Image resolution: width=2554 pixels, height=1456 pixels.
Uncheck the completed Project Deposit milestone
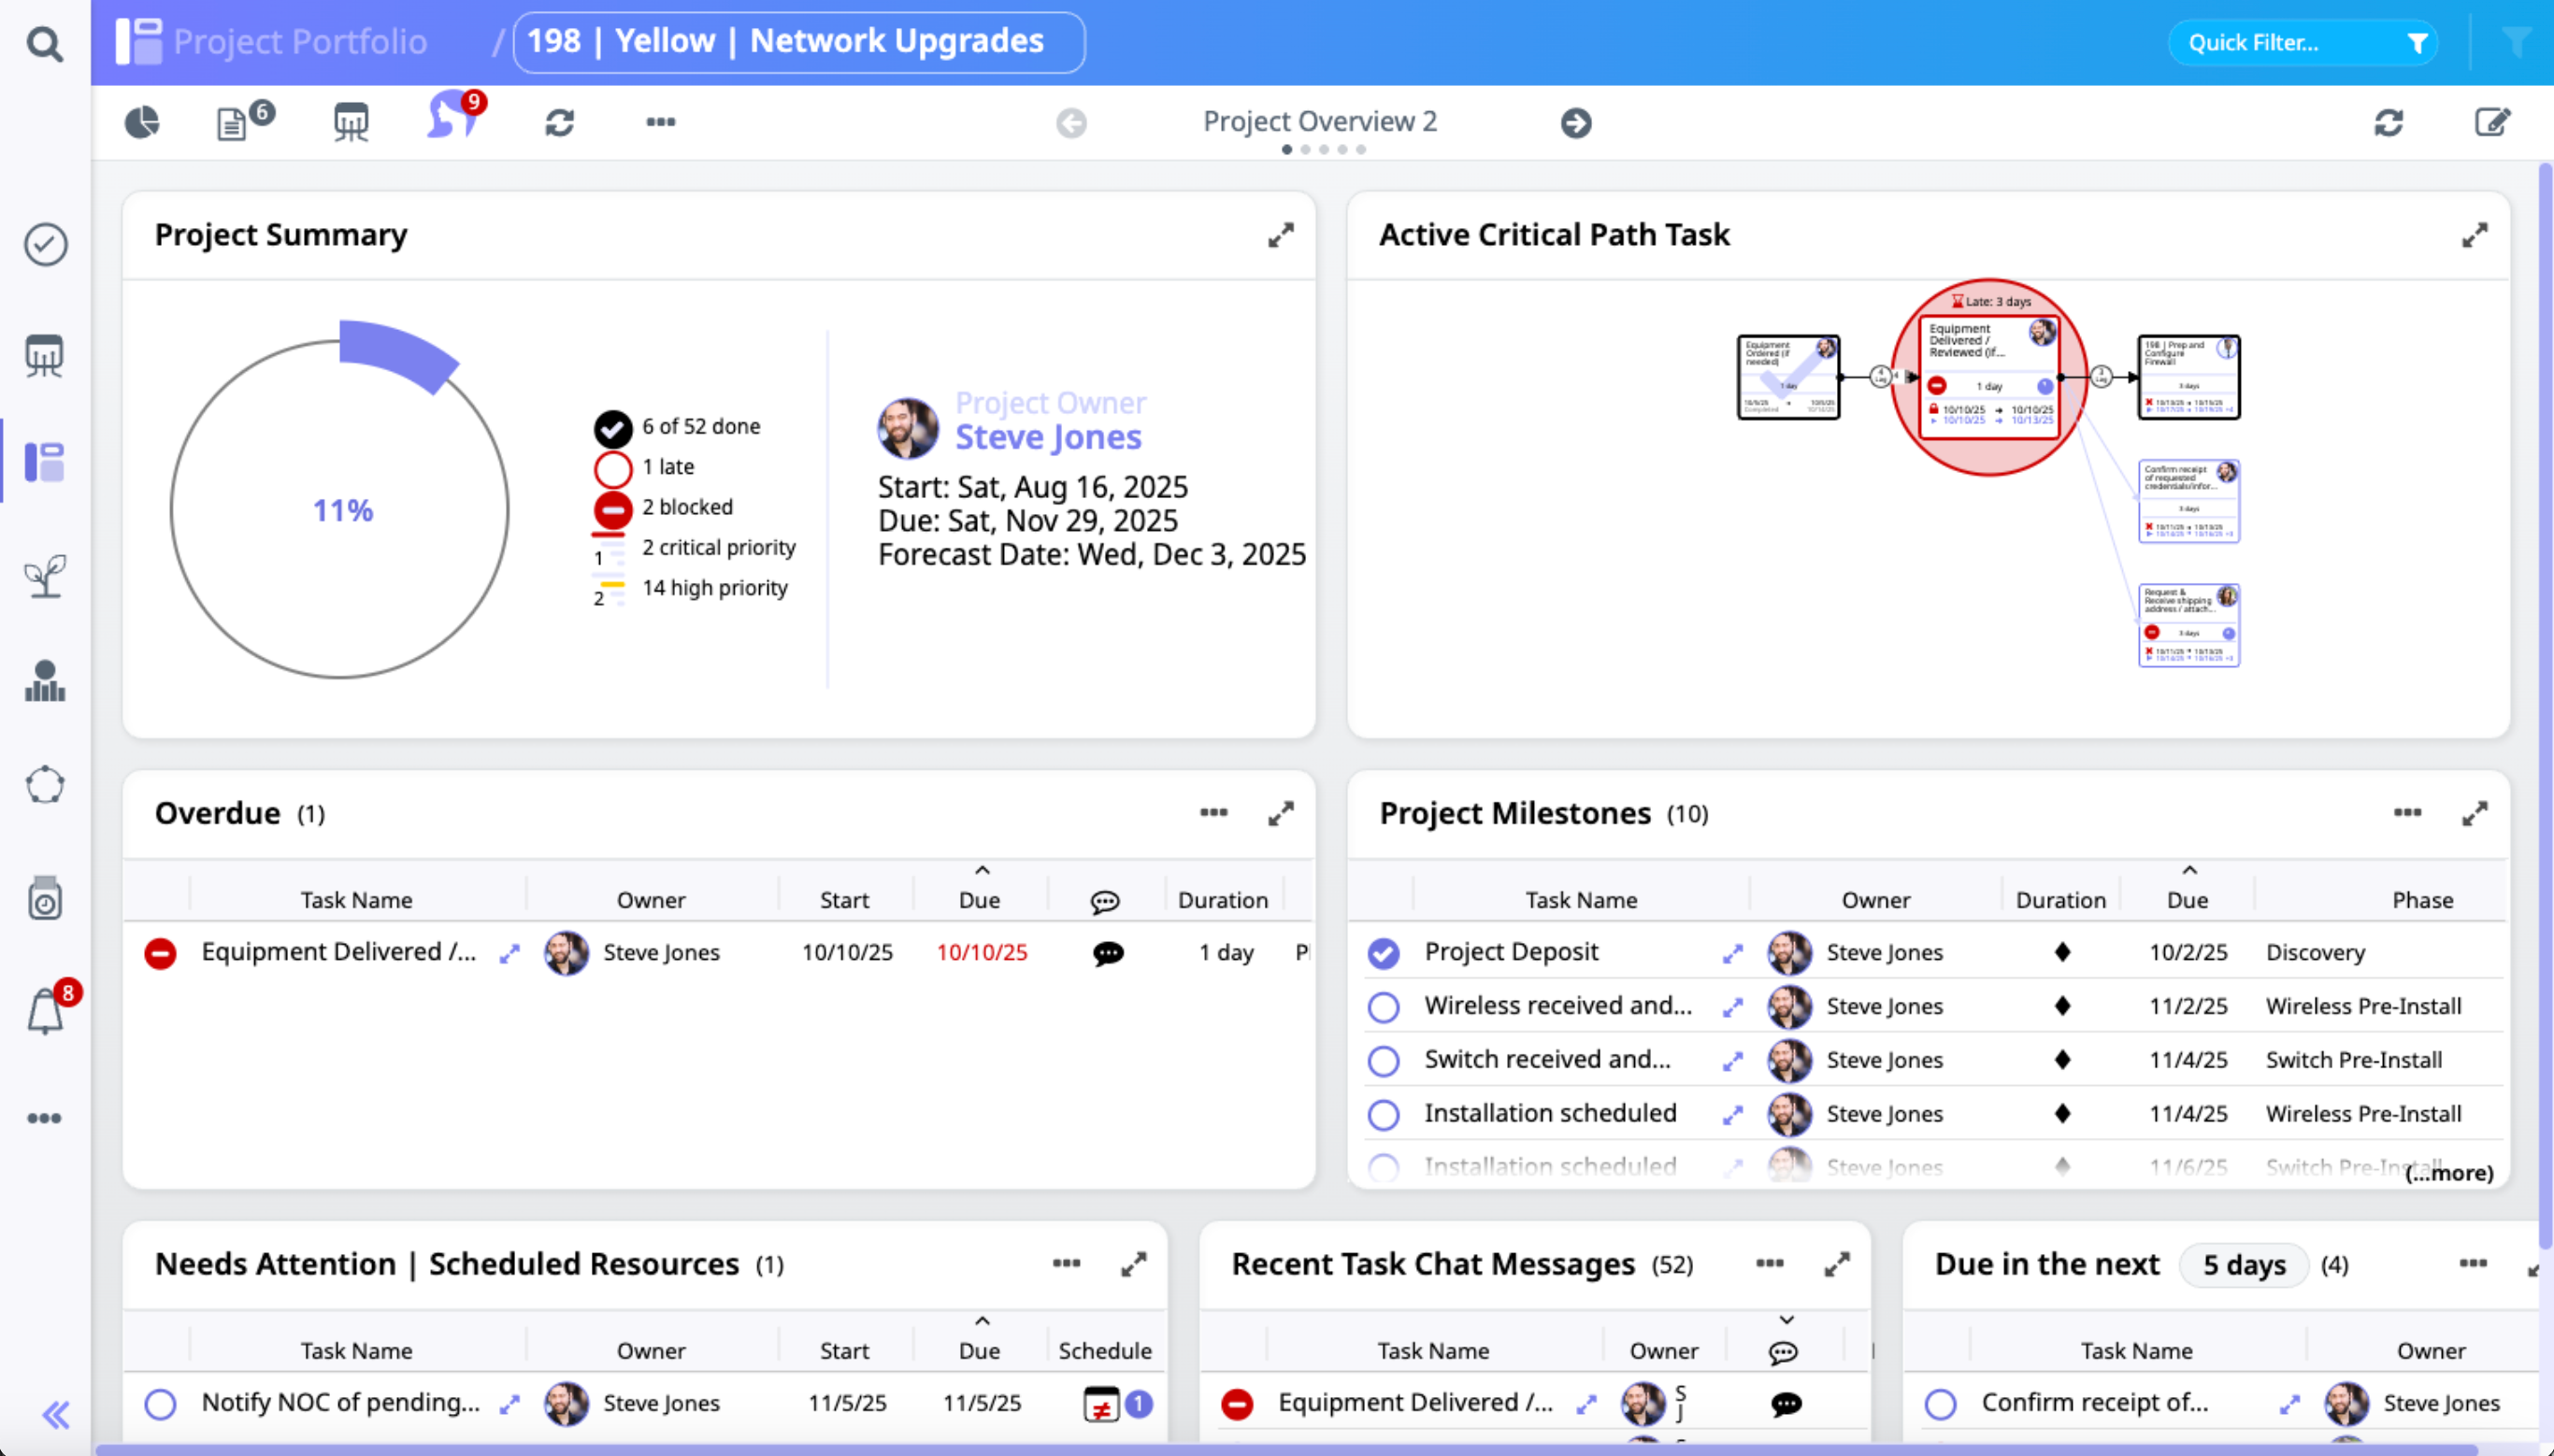pos(1383,953)
